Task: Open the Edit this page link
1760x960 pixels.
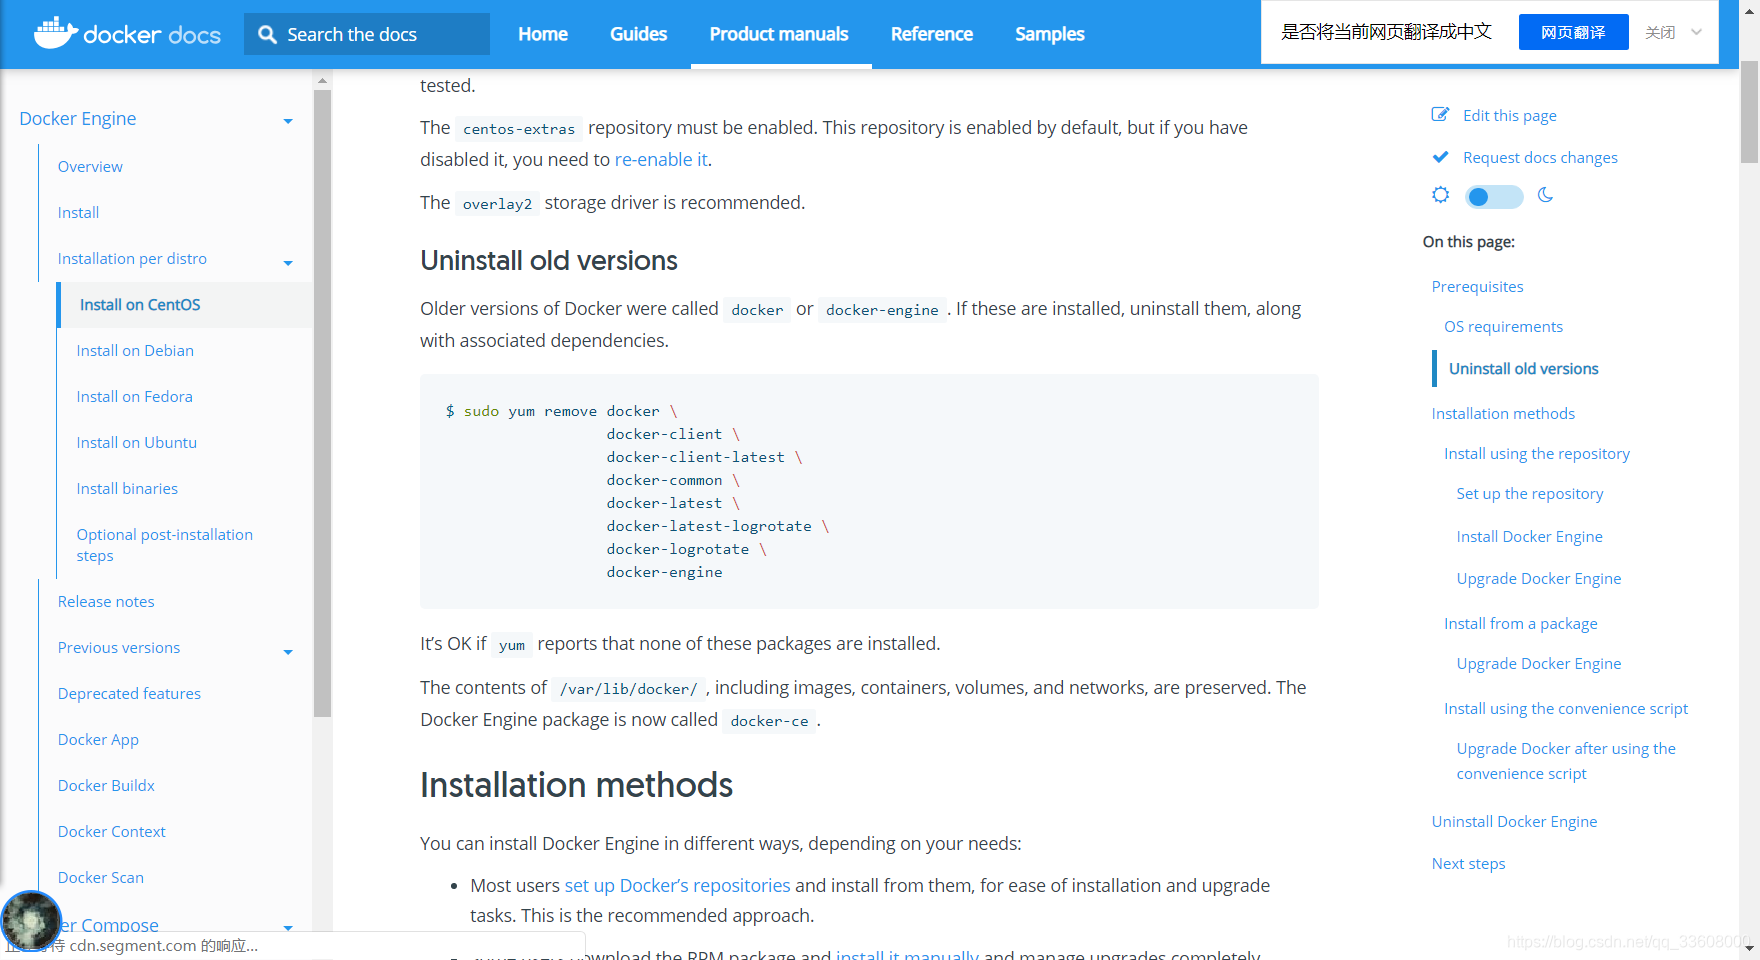Action: click(x=1509, y=115)
